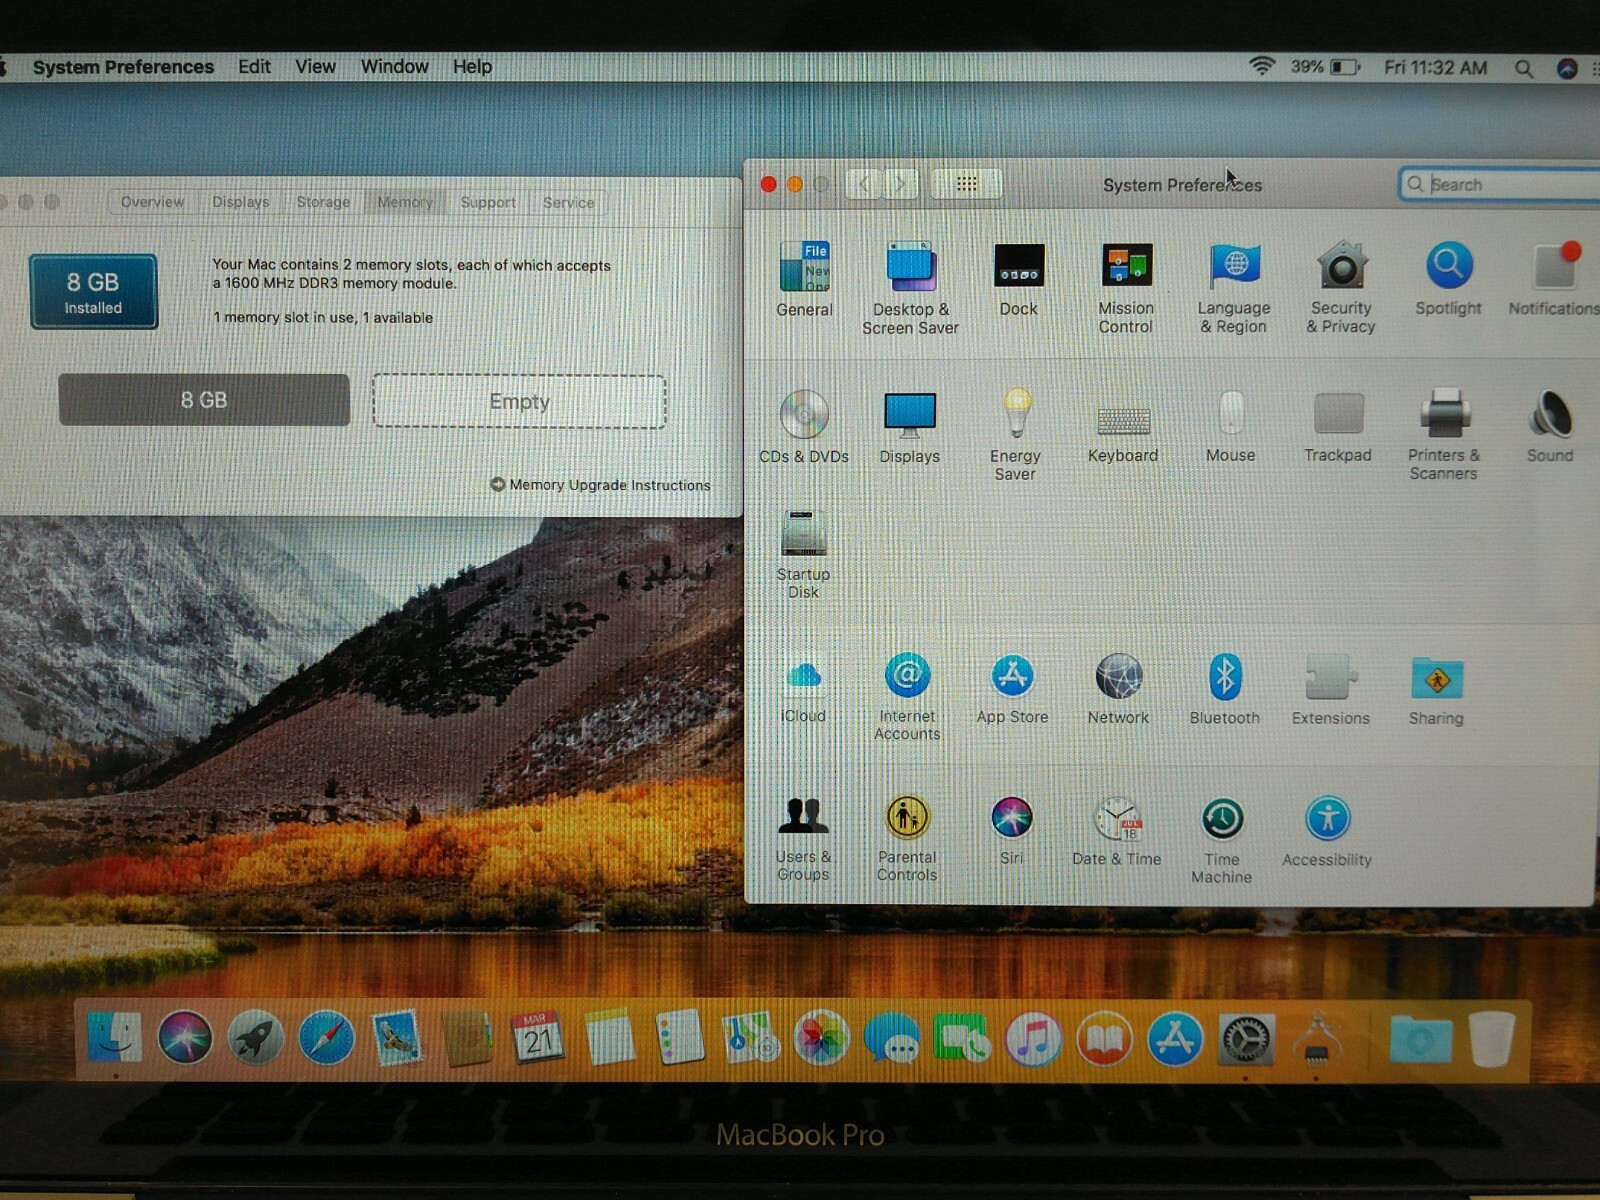Open App Store preferences pane
Viewport: 1600px width, 1200px height.
click(x=1013, y=689)
